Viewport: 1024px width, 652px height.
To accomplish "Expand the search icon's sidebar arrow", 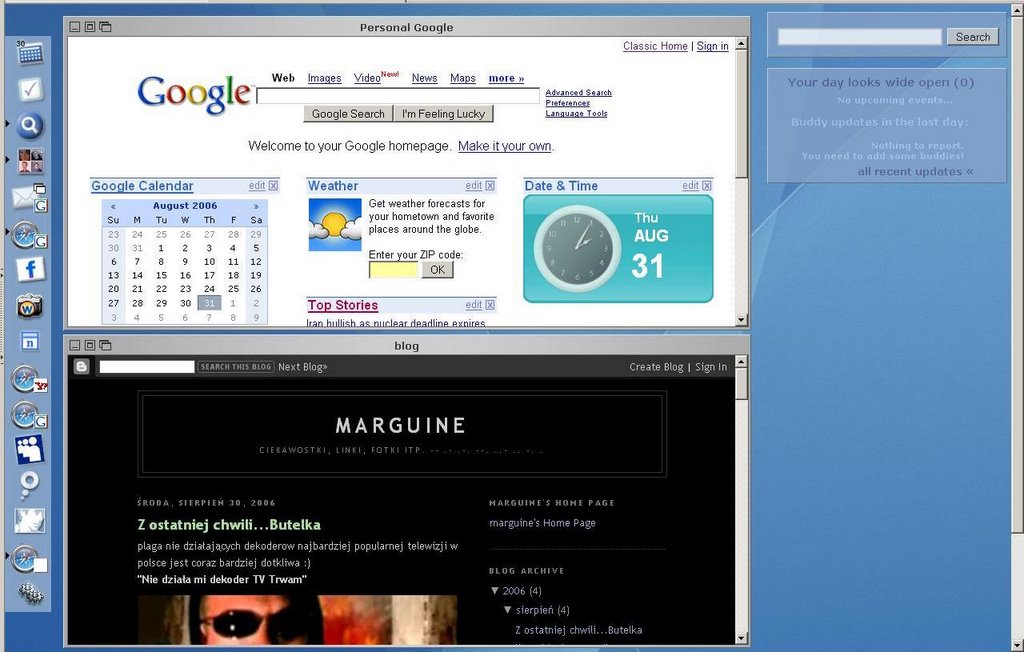I will click(x=7, y=123).
